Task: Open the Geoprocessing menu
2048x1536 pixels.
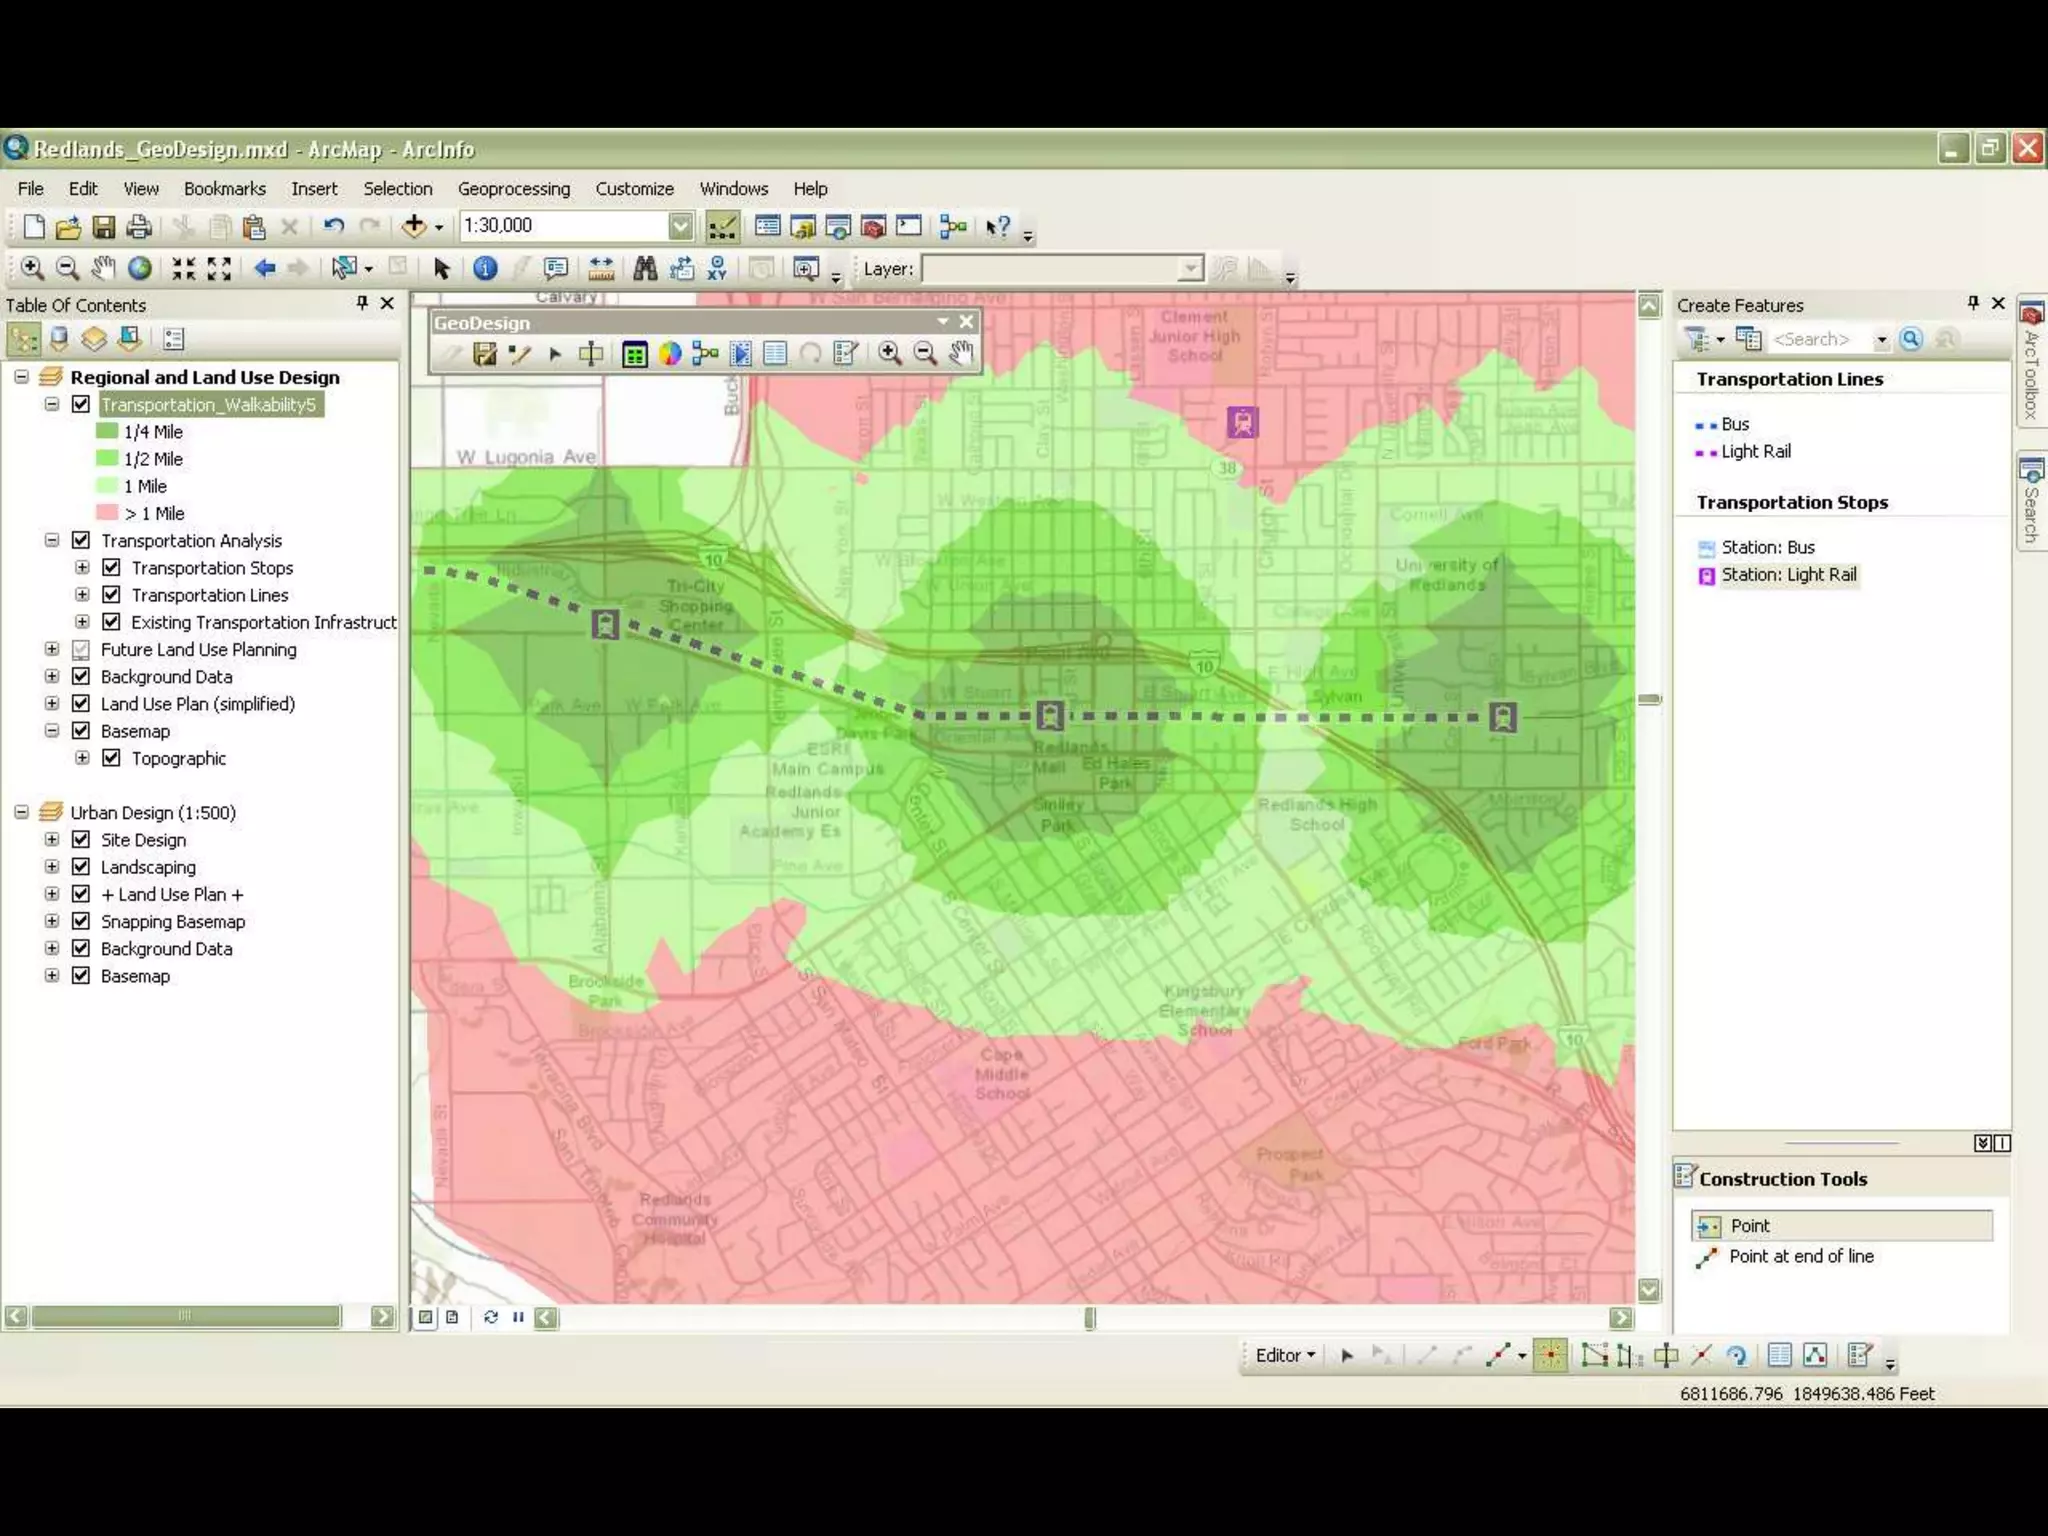Action: tap(513, 189)
